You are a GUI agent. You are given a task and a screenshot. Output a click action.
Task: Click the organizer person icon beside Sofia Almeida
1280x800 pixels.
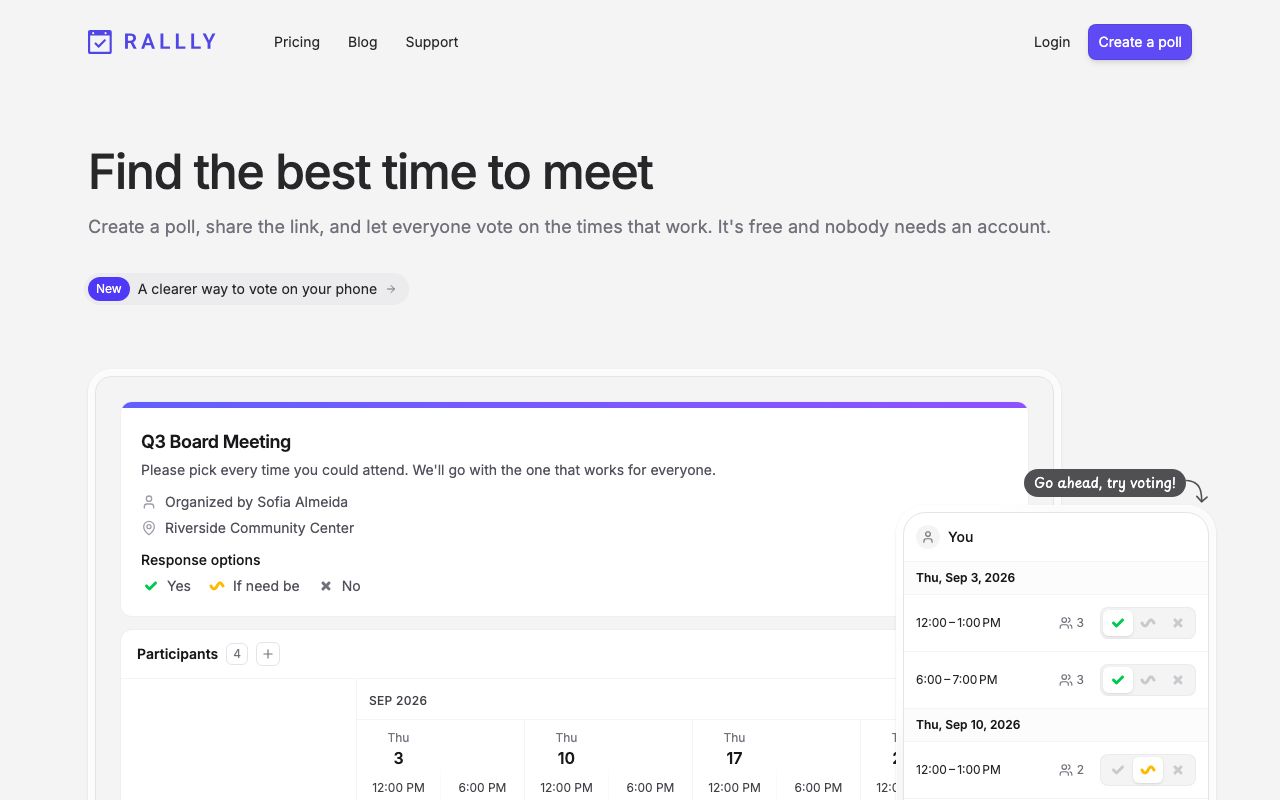click(149, 502)
